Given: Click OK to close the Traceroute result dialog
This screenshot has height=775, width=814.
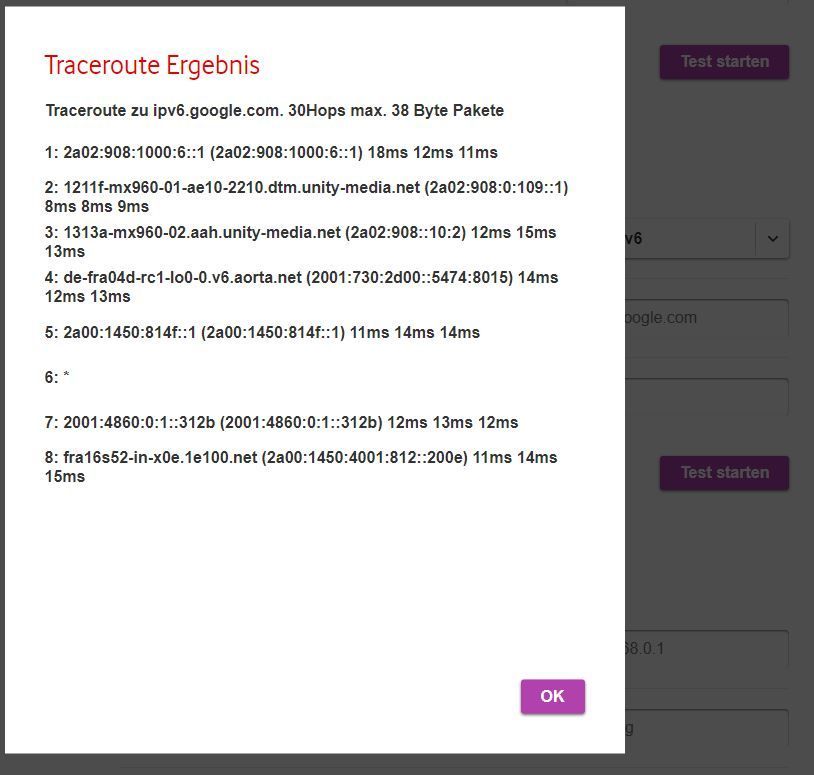Looking at the screenshot, I should click(552, 696).
